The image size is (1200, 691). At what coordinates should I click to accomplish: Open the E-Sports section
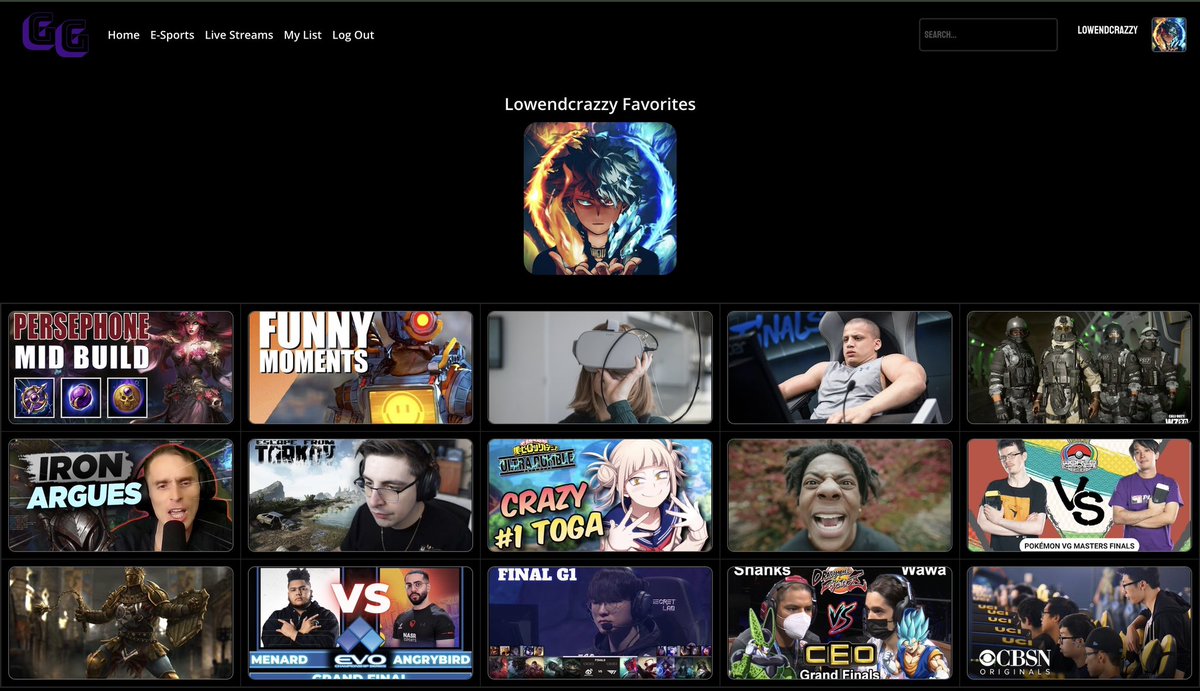172,35
